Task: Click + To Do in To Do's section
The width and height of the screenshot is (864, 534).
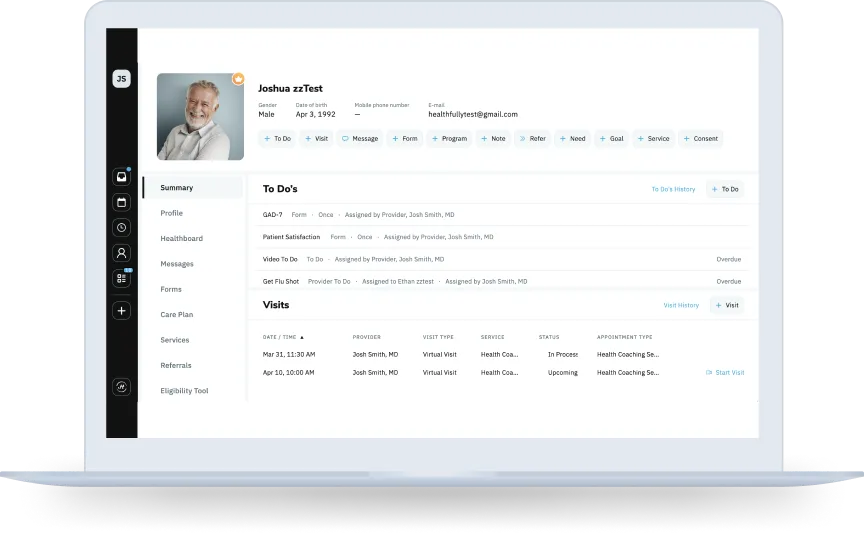Action: point(725,190)
